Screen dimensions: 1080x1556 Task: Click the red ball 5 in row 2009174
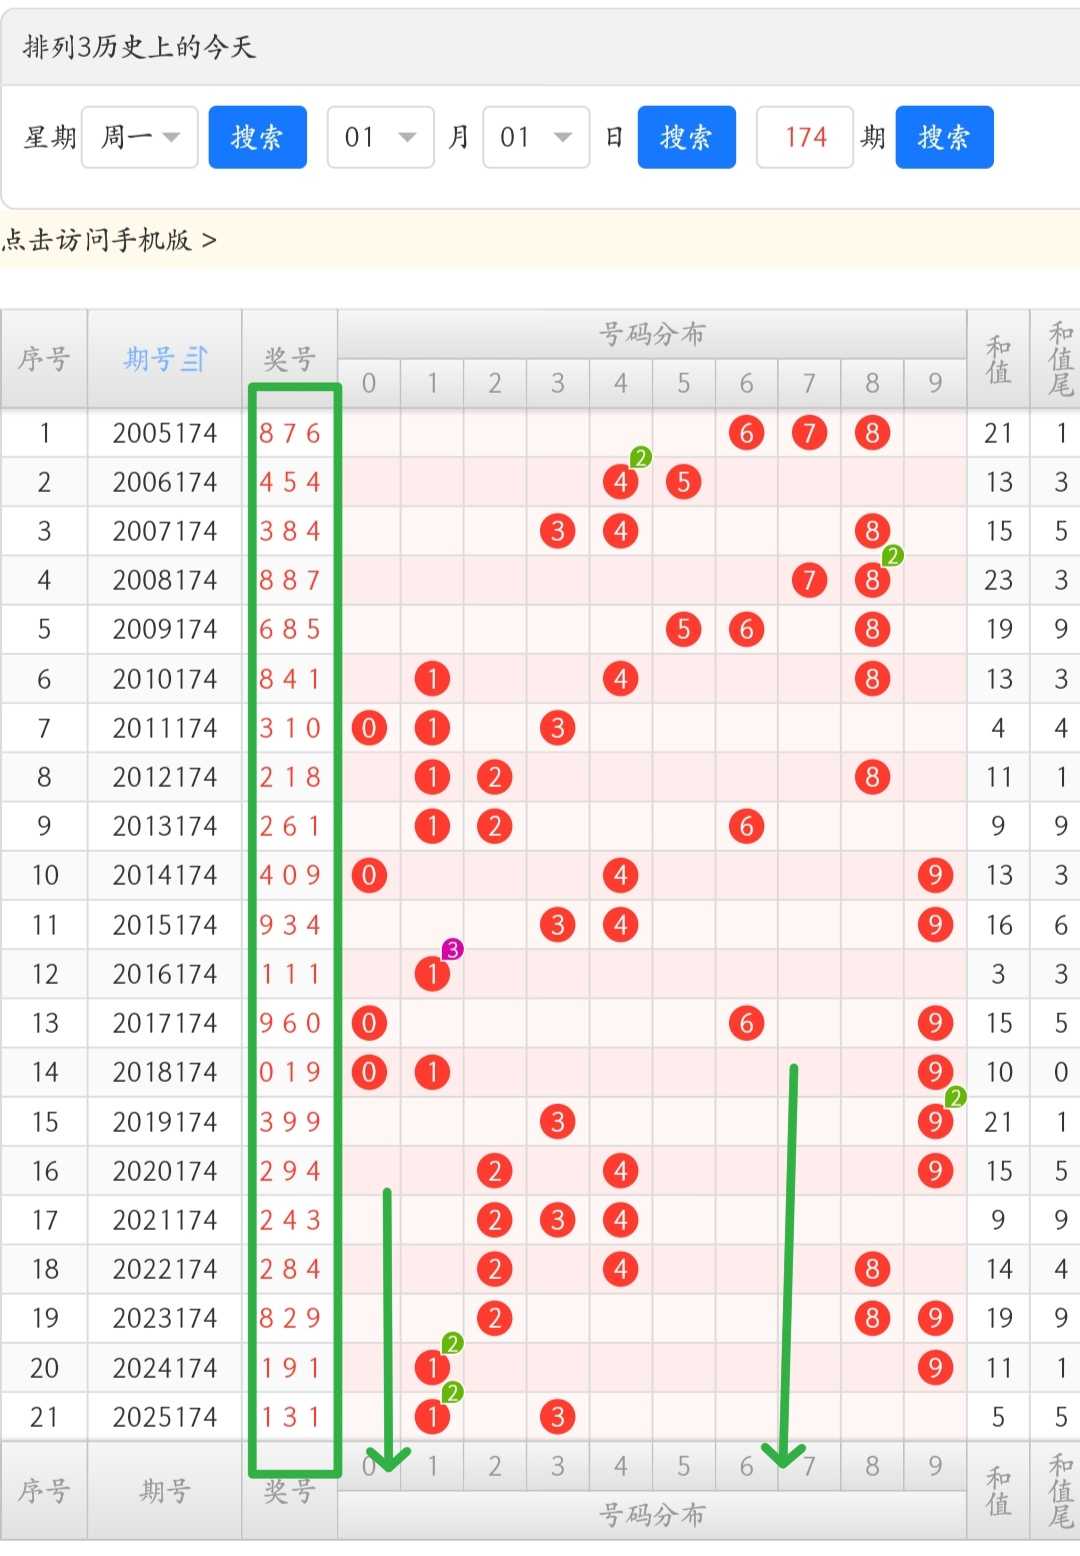coord(683,629)
